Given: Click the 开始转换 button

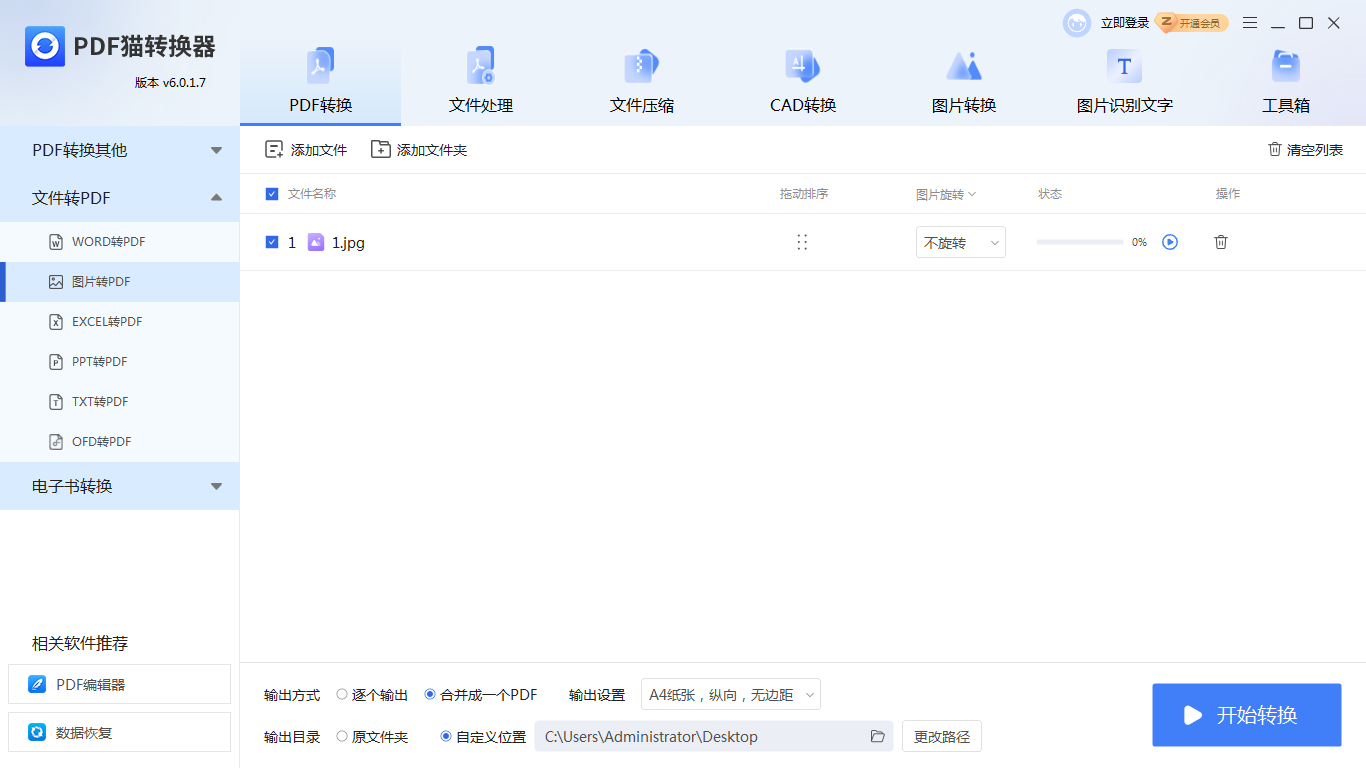Looking at the screenshot, I should [x=1247, y=715].
